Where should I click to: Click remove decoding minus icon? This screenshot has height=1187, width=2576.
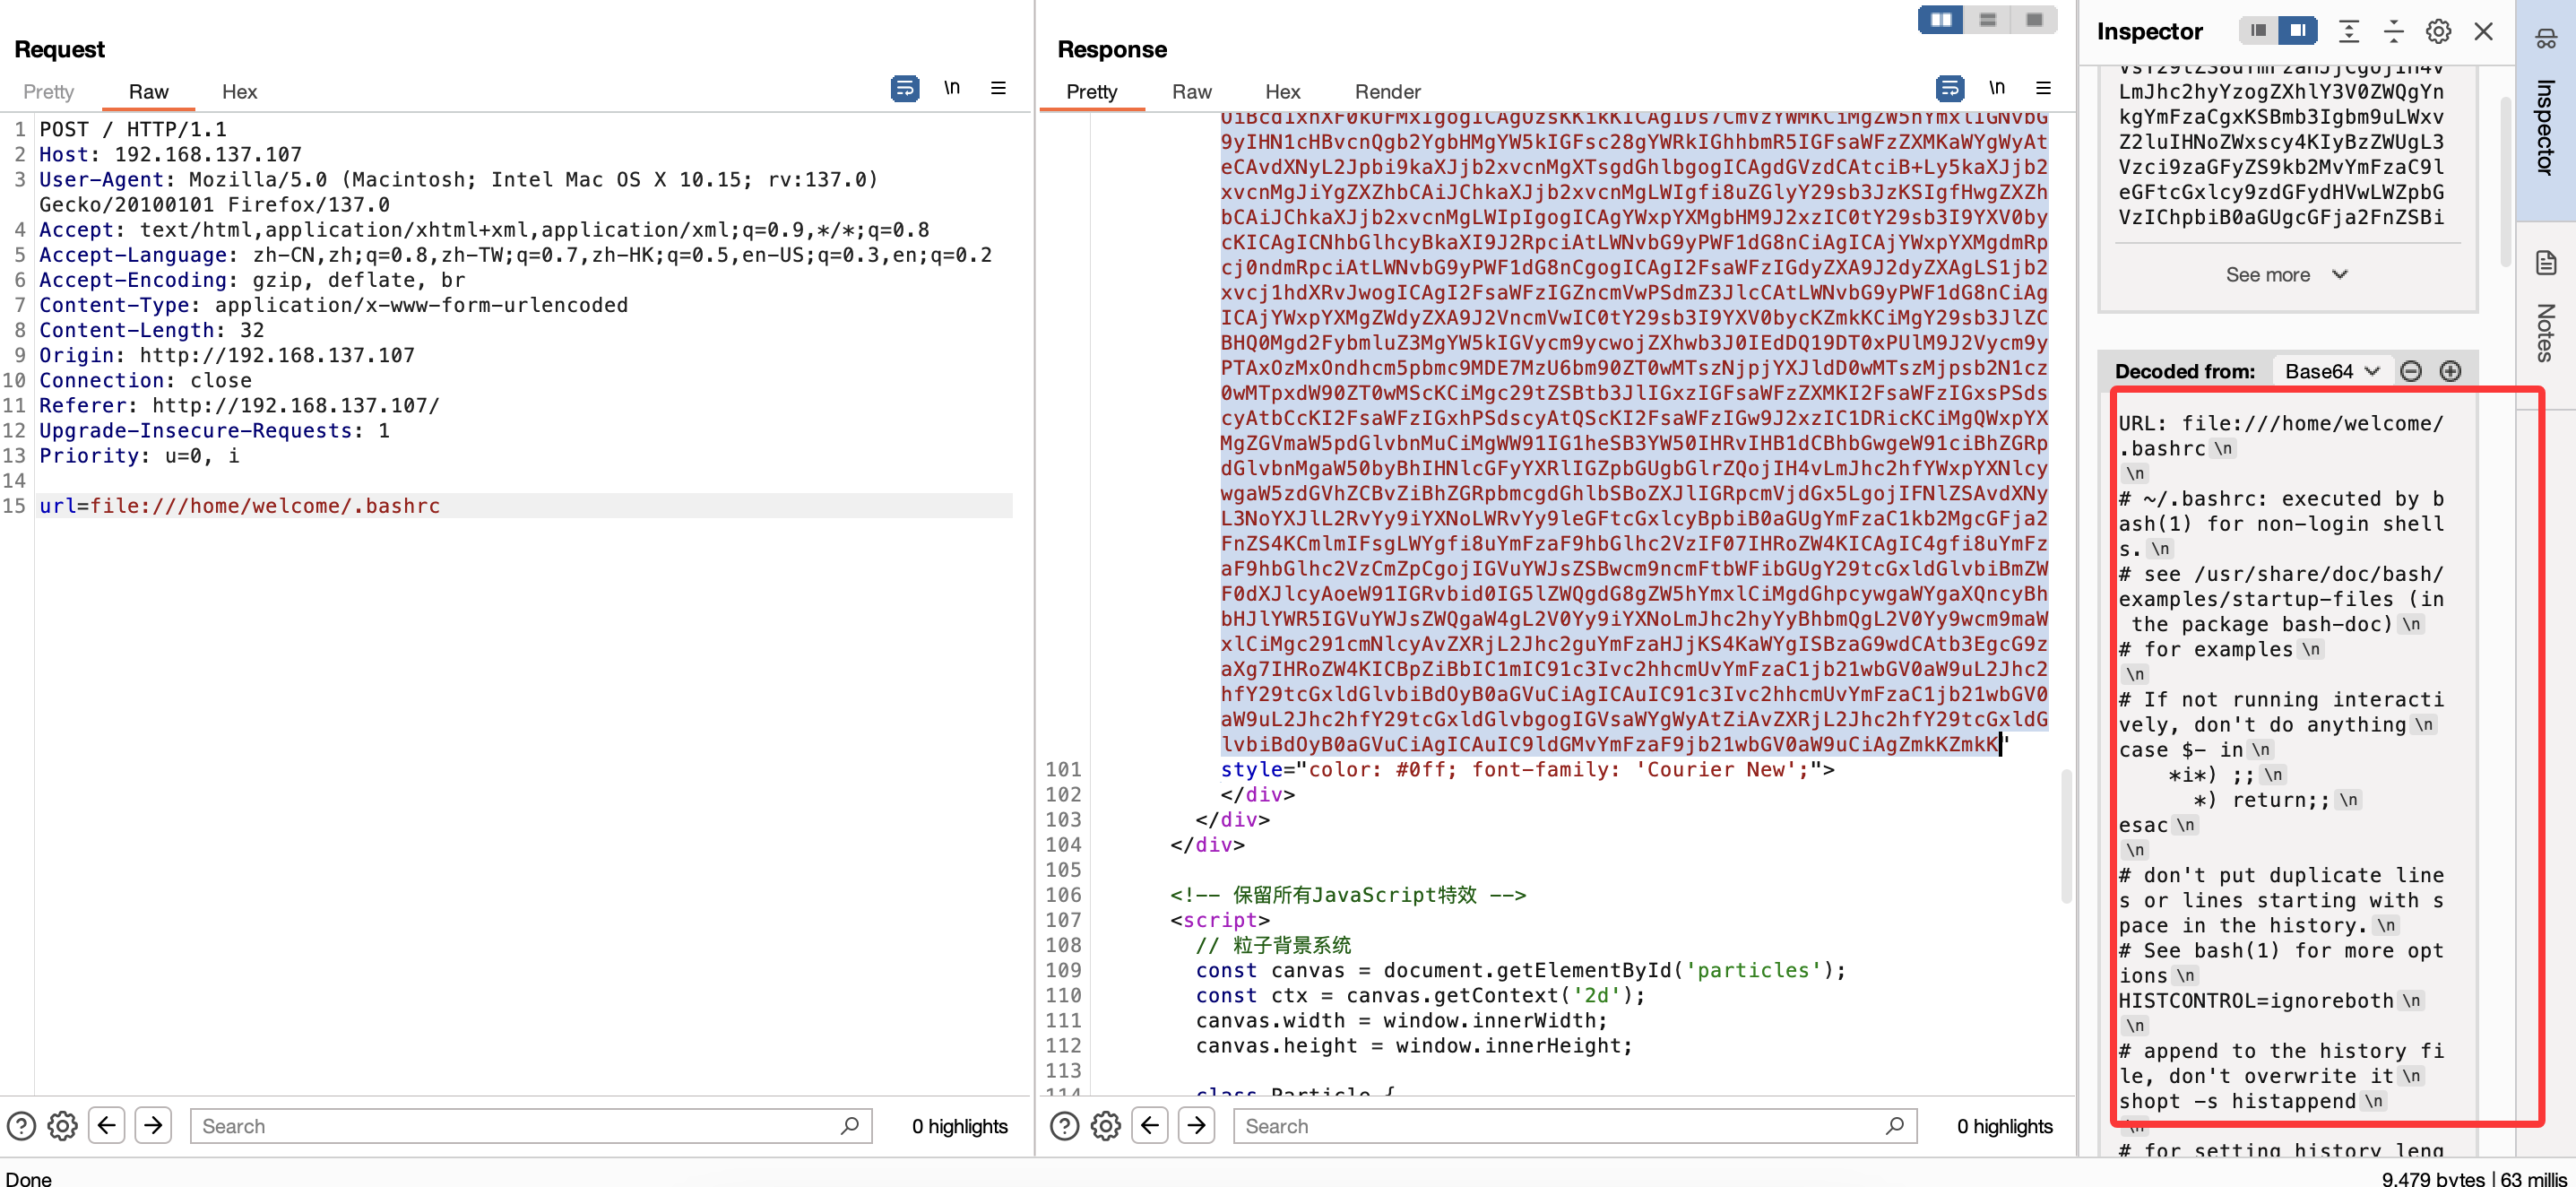[2411, 372]
